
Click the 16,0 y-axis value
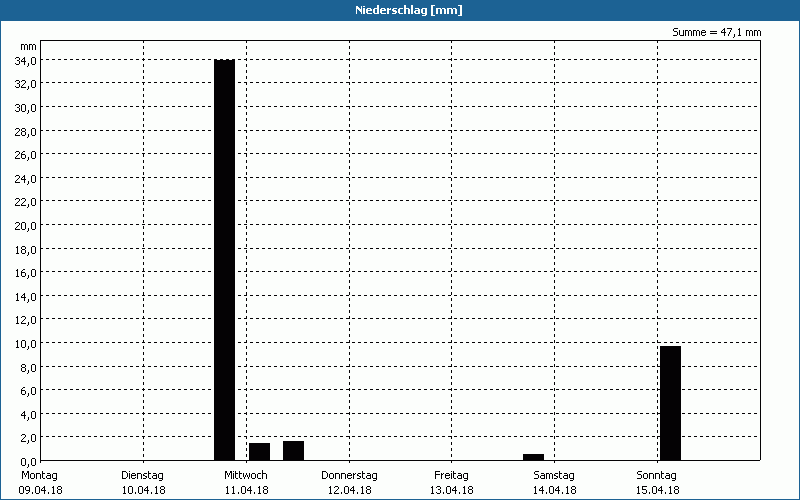[26, 273]
